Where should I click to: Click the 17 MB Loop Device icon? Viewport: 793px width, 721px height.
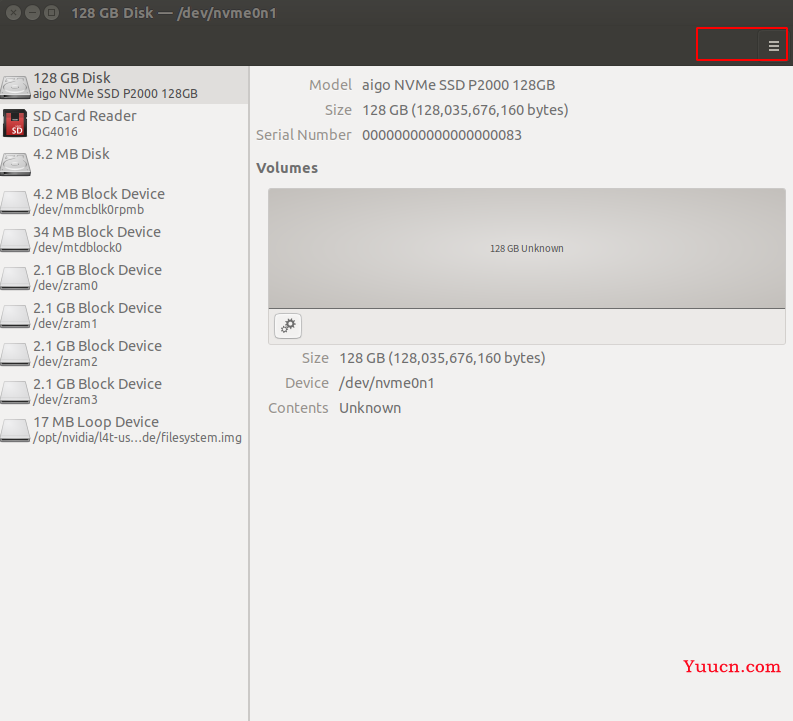click(x=15, y=430)
